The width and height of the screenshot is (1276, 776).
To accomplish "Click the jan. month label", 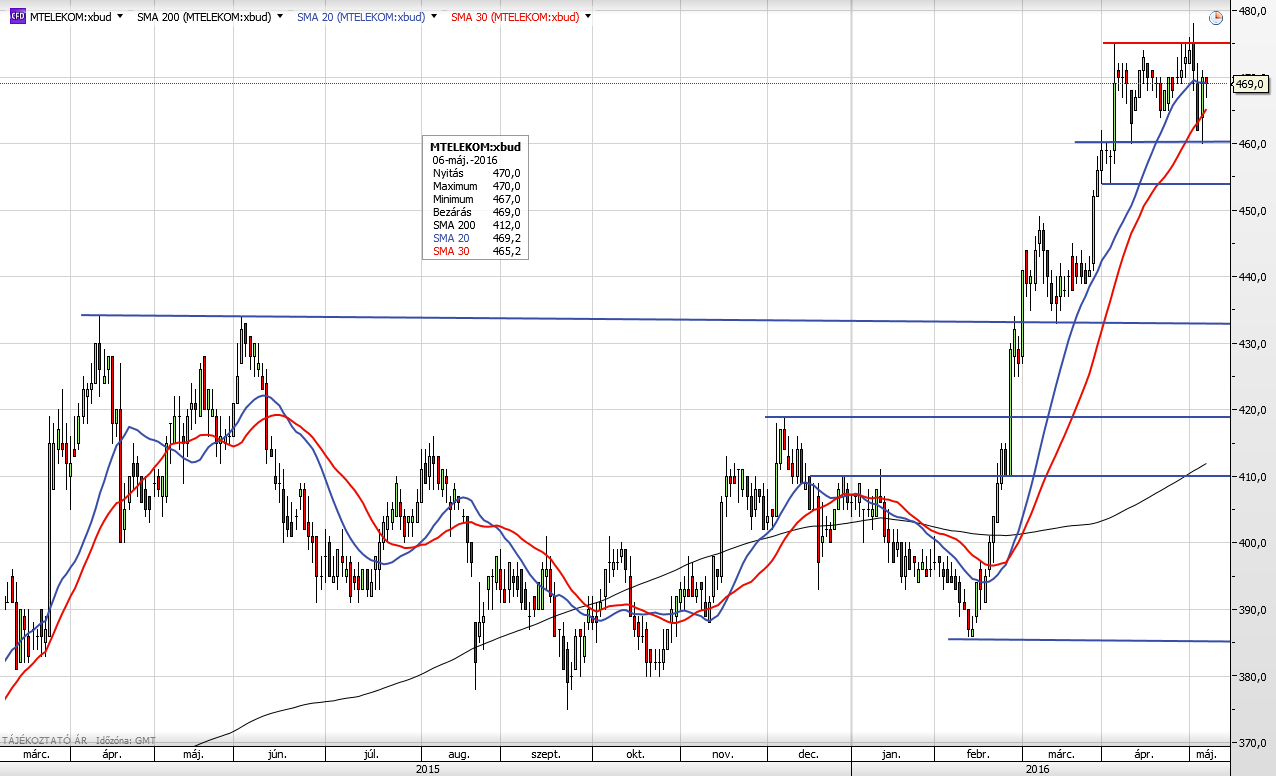I will pos(892,755).
